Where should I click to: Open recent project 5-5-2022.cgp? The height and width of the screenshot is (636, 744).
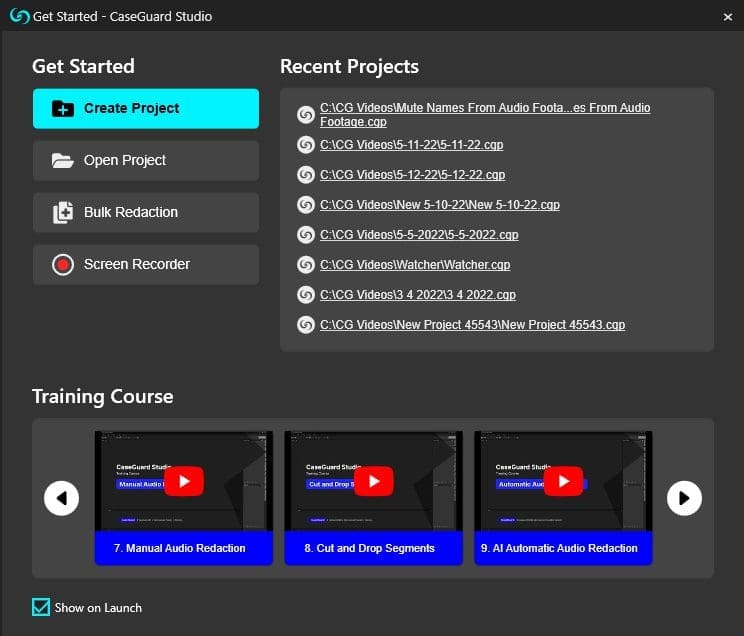[x=419, y=234]
